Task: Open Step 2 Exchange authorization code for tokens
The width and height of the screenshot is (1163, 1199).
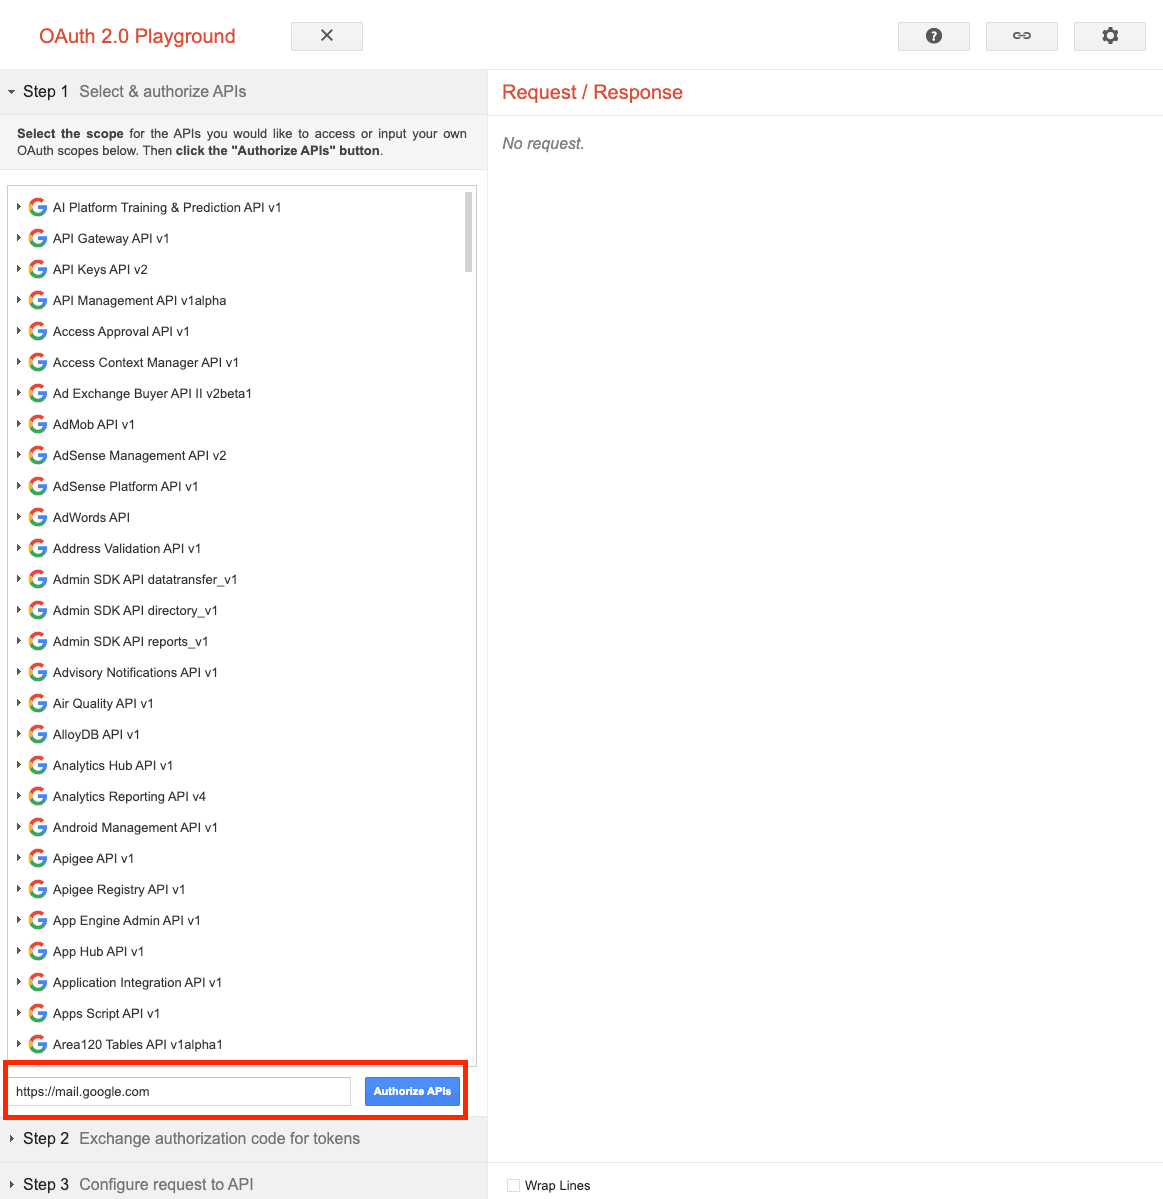Action: [244, 1139]
